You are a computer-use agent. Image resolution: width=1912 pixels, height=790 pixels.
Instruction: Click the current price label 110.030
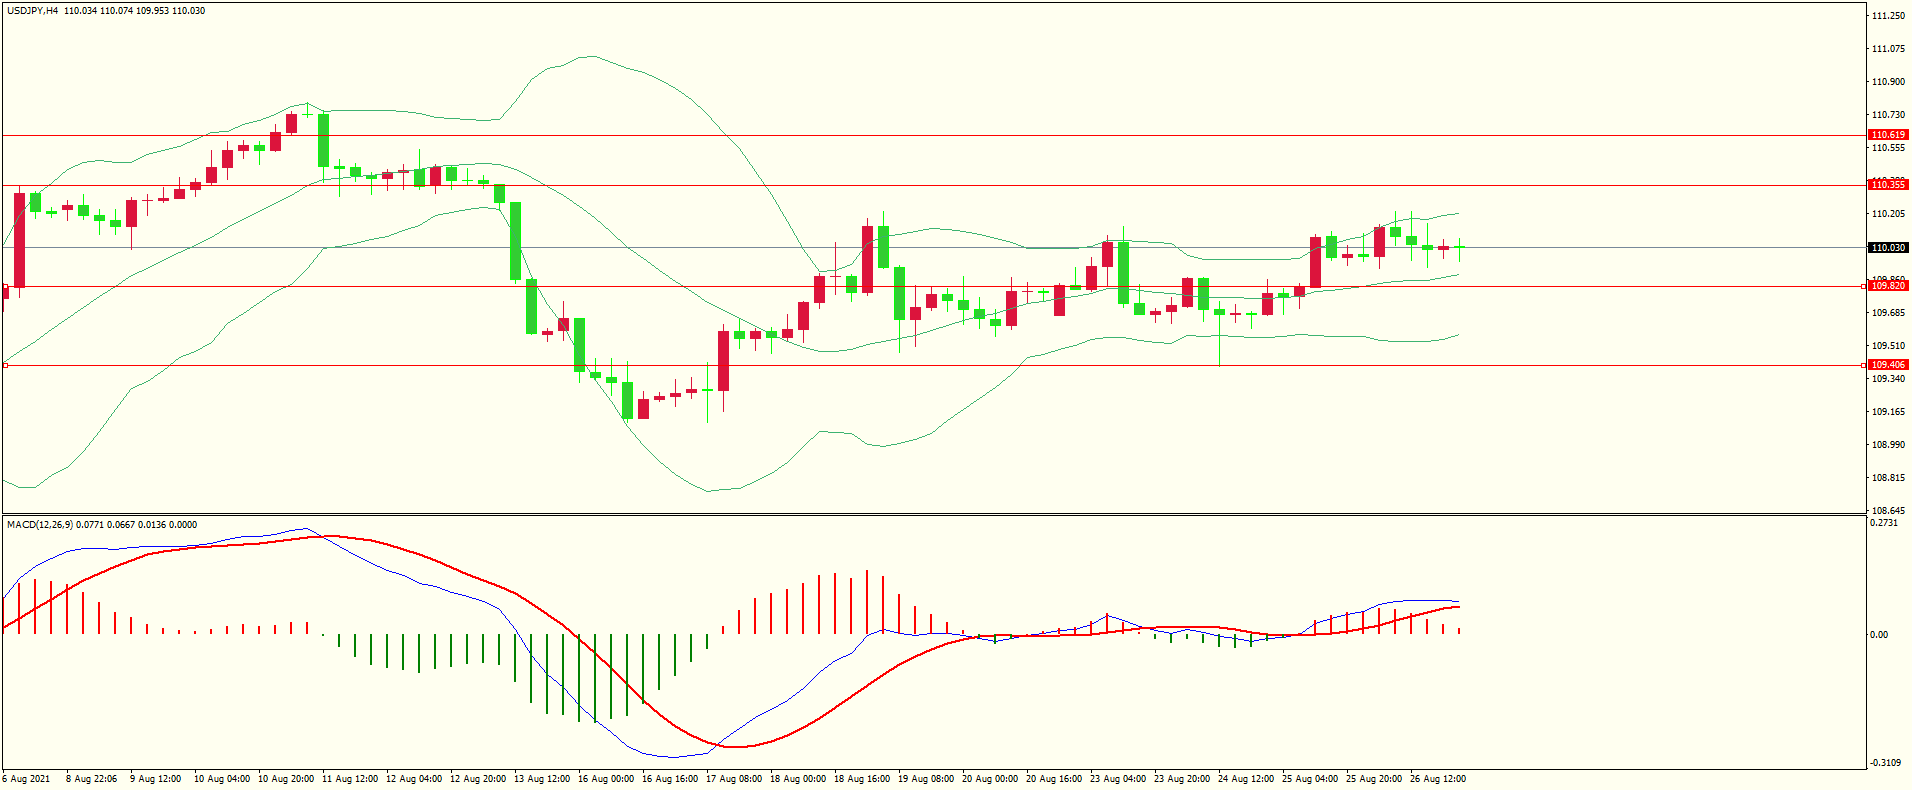[1888, 248]
